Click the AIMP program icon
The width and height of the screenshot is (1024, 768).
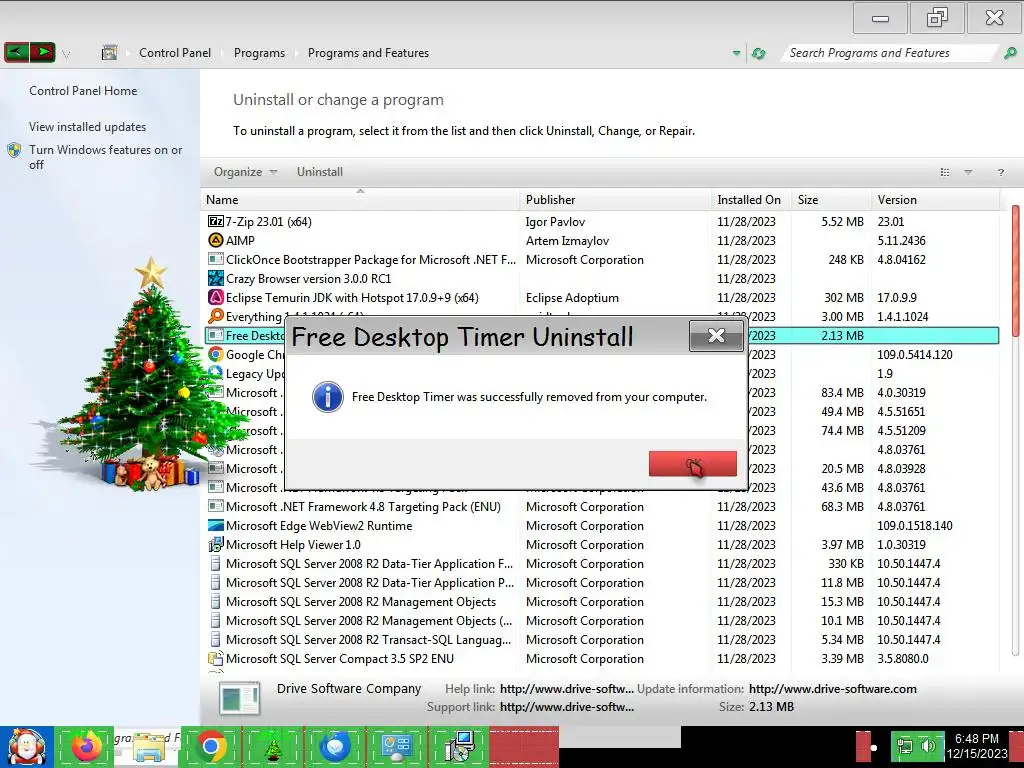coord(216,240)
